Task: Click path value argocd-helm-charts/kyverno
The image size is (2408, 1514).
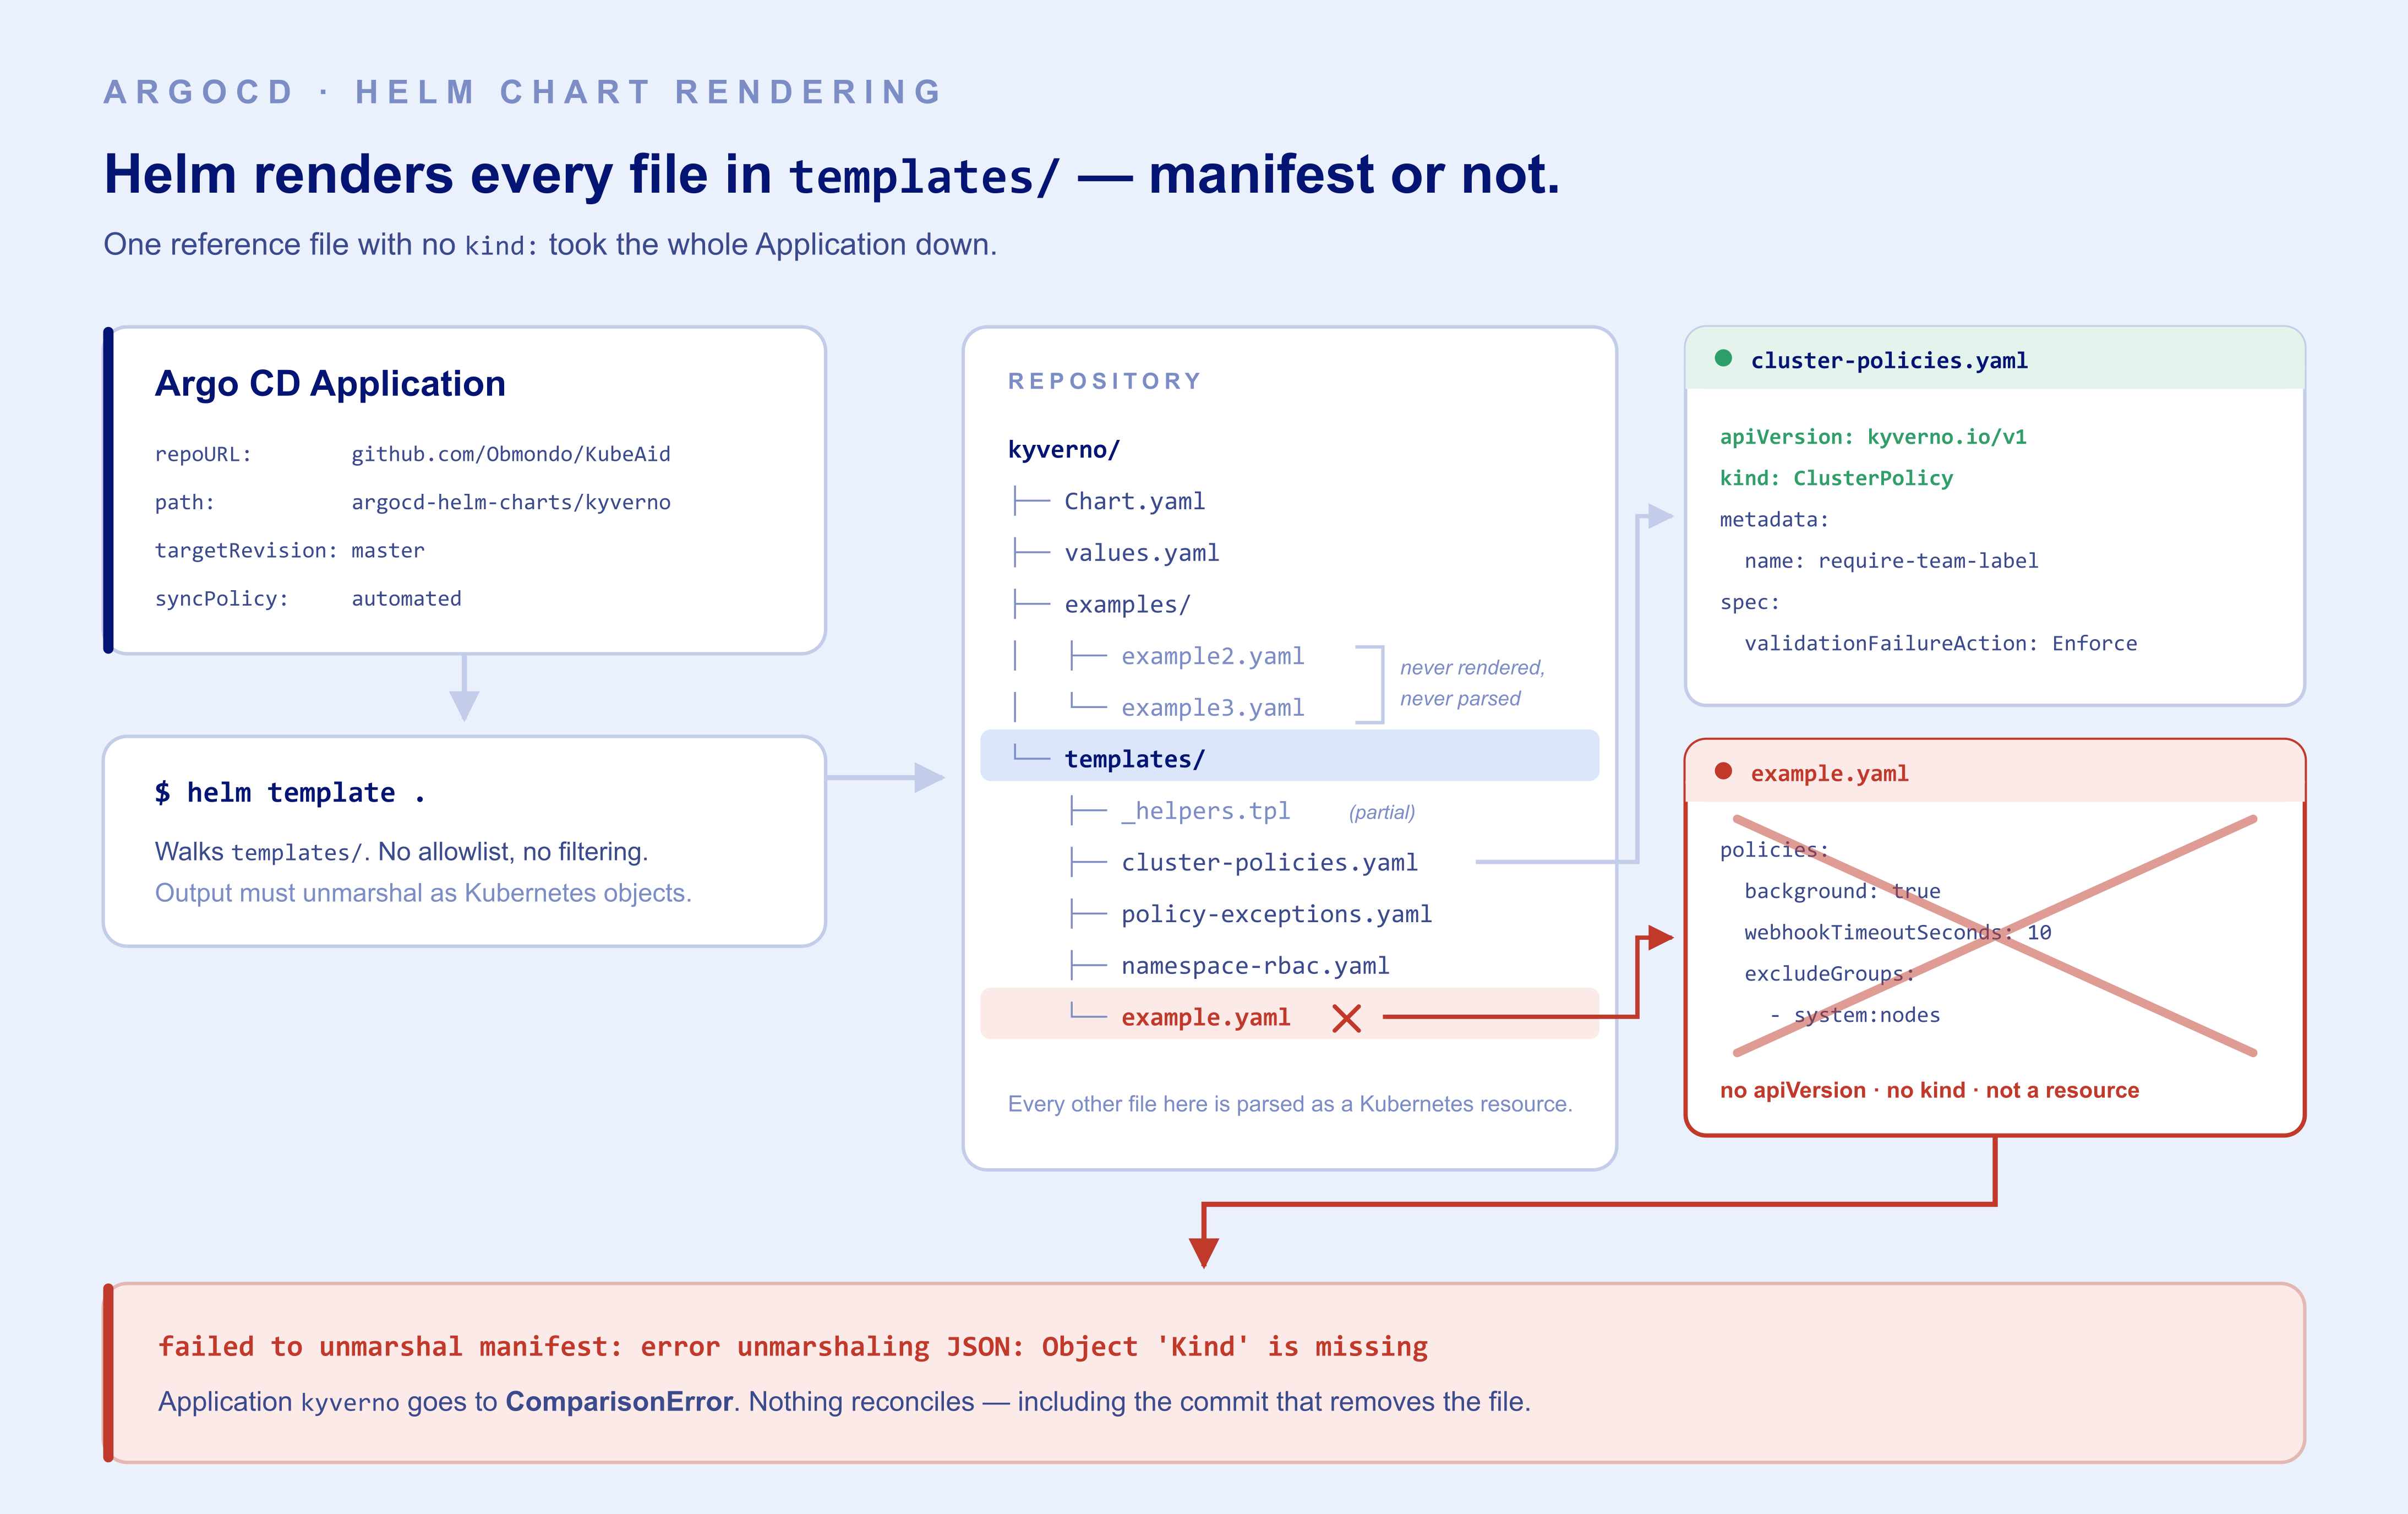Action: (510, 502)
